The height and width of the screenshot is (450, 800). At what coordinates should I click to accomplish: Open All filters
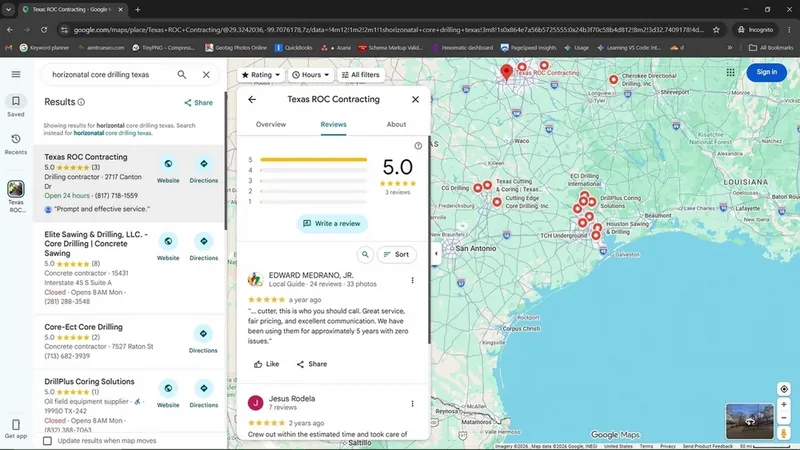(x=361, y=75)
